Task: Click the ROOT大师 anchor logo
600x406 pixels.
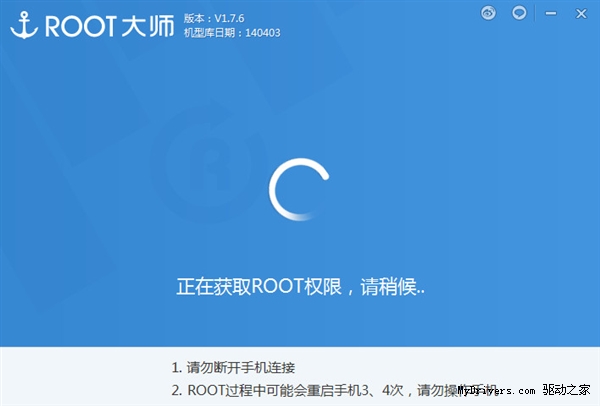Action: [x=24, y=25]
